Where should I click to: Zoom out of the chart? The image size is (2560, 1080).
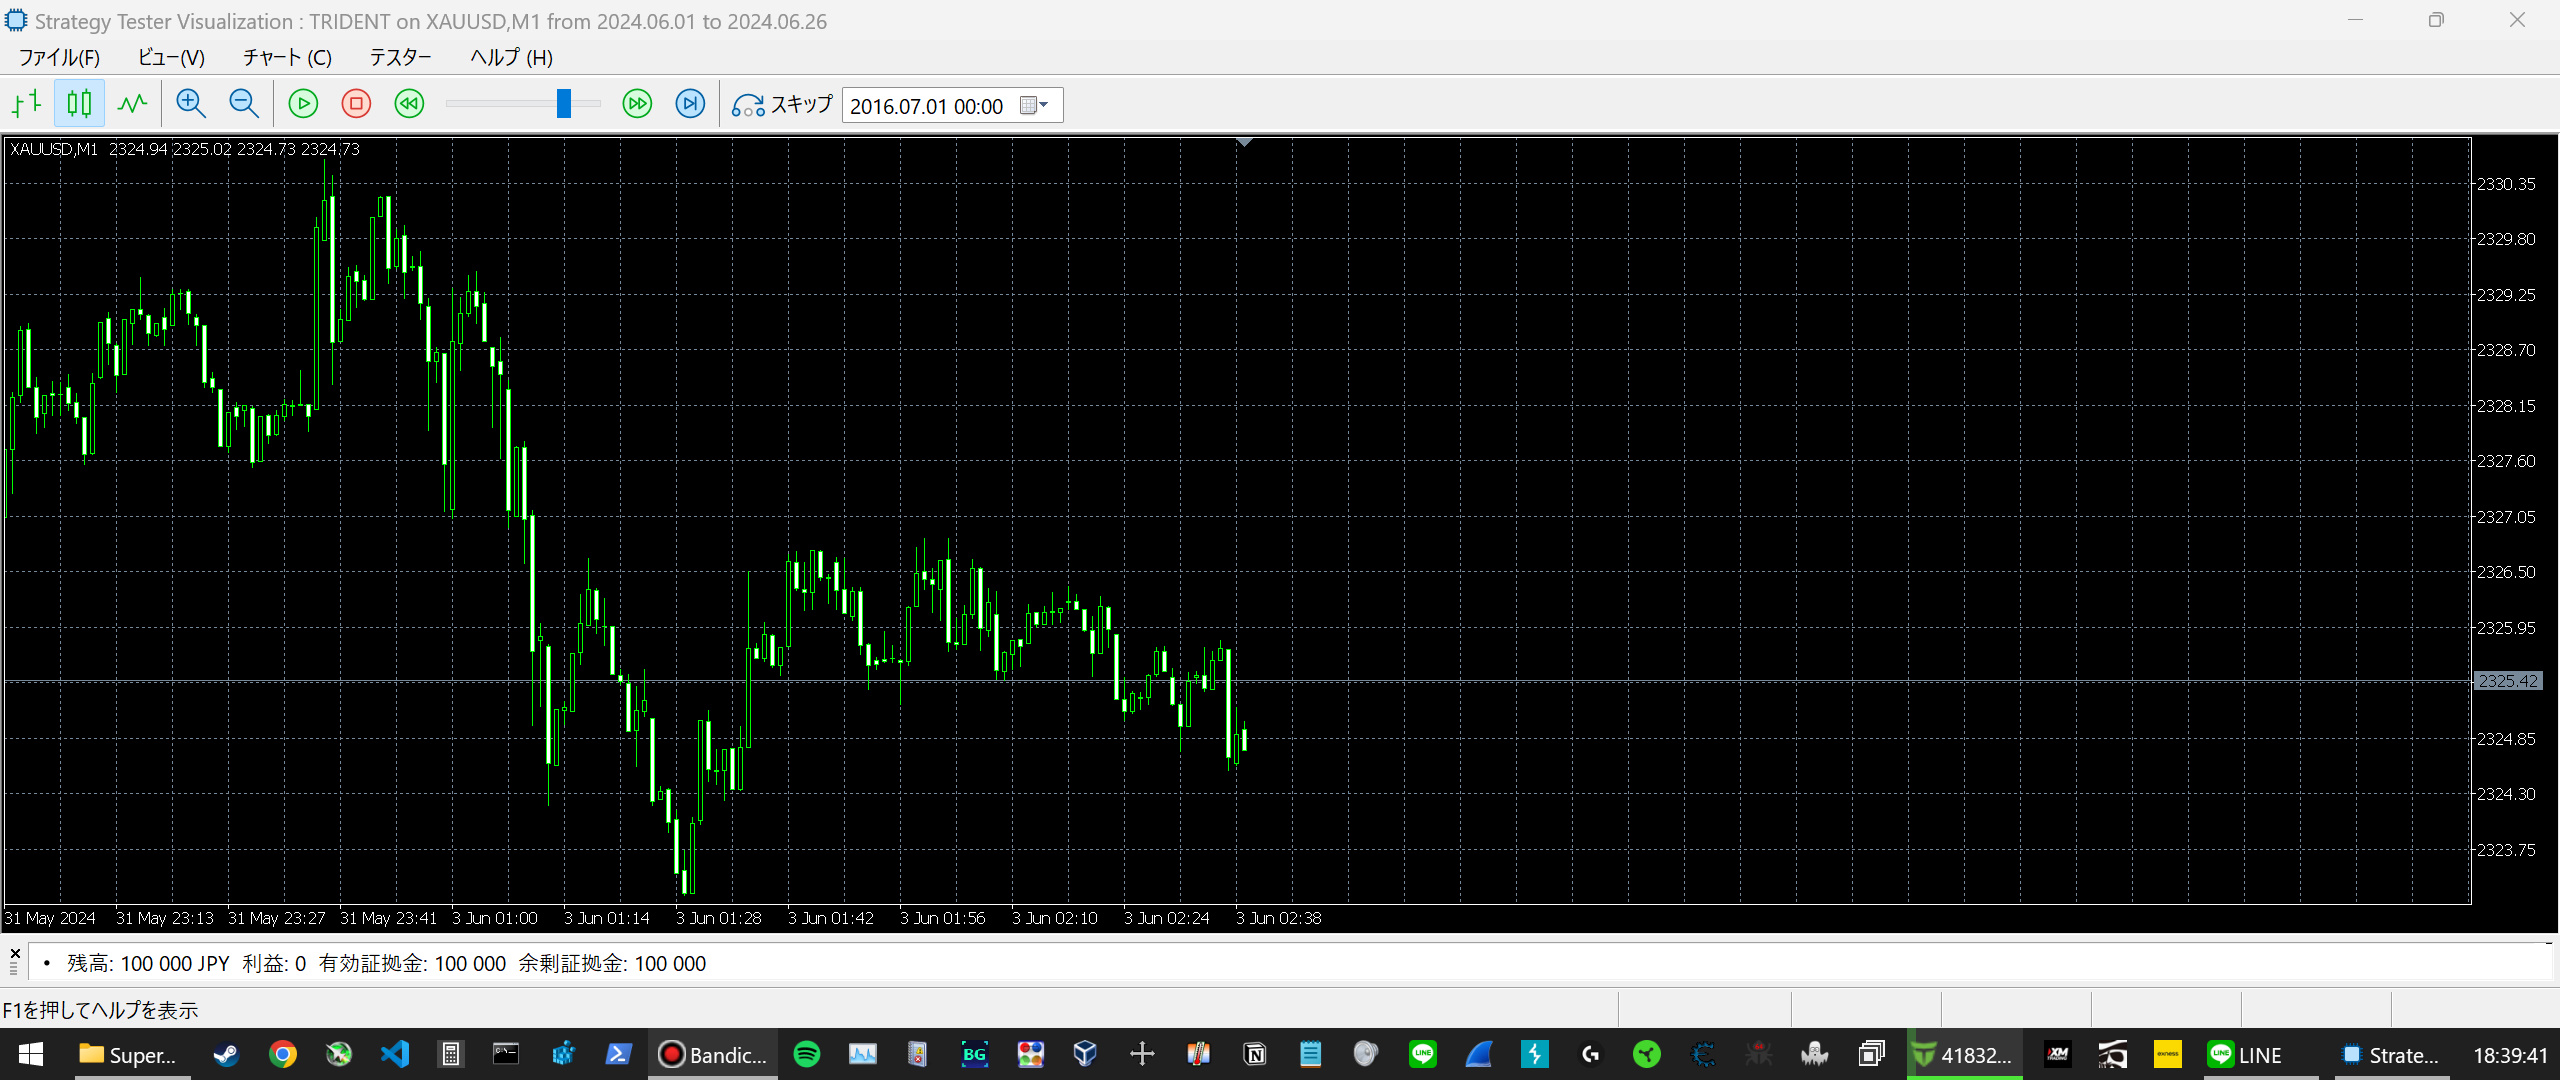pos(243,104)
